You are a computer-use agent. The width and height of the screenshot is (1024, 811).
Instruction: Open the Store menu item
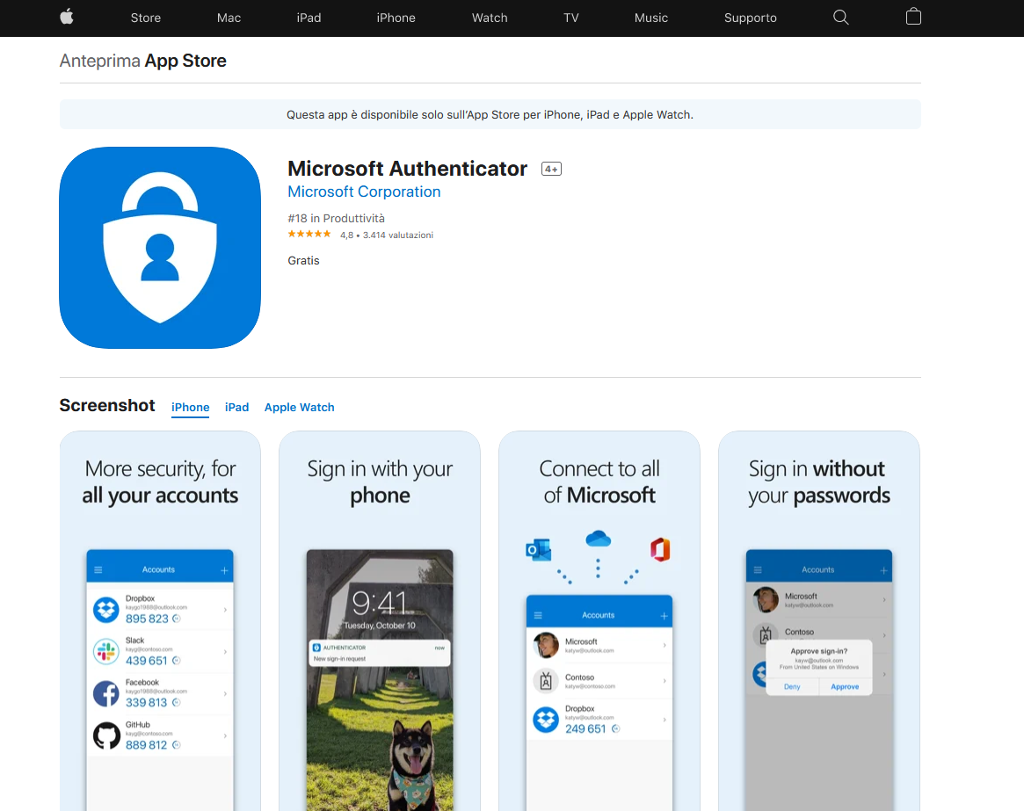coord(145,18)
